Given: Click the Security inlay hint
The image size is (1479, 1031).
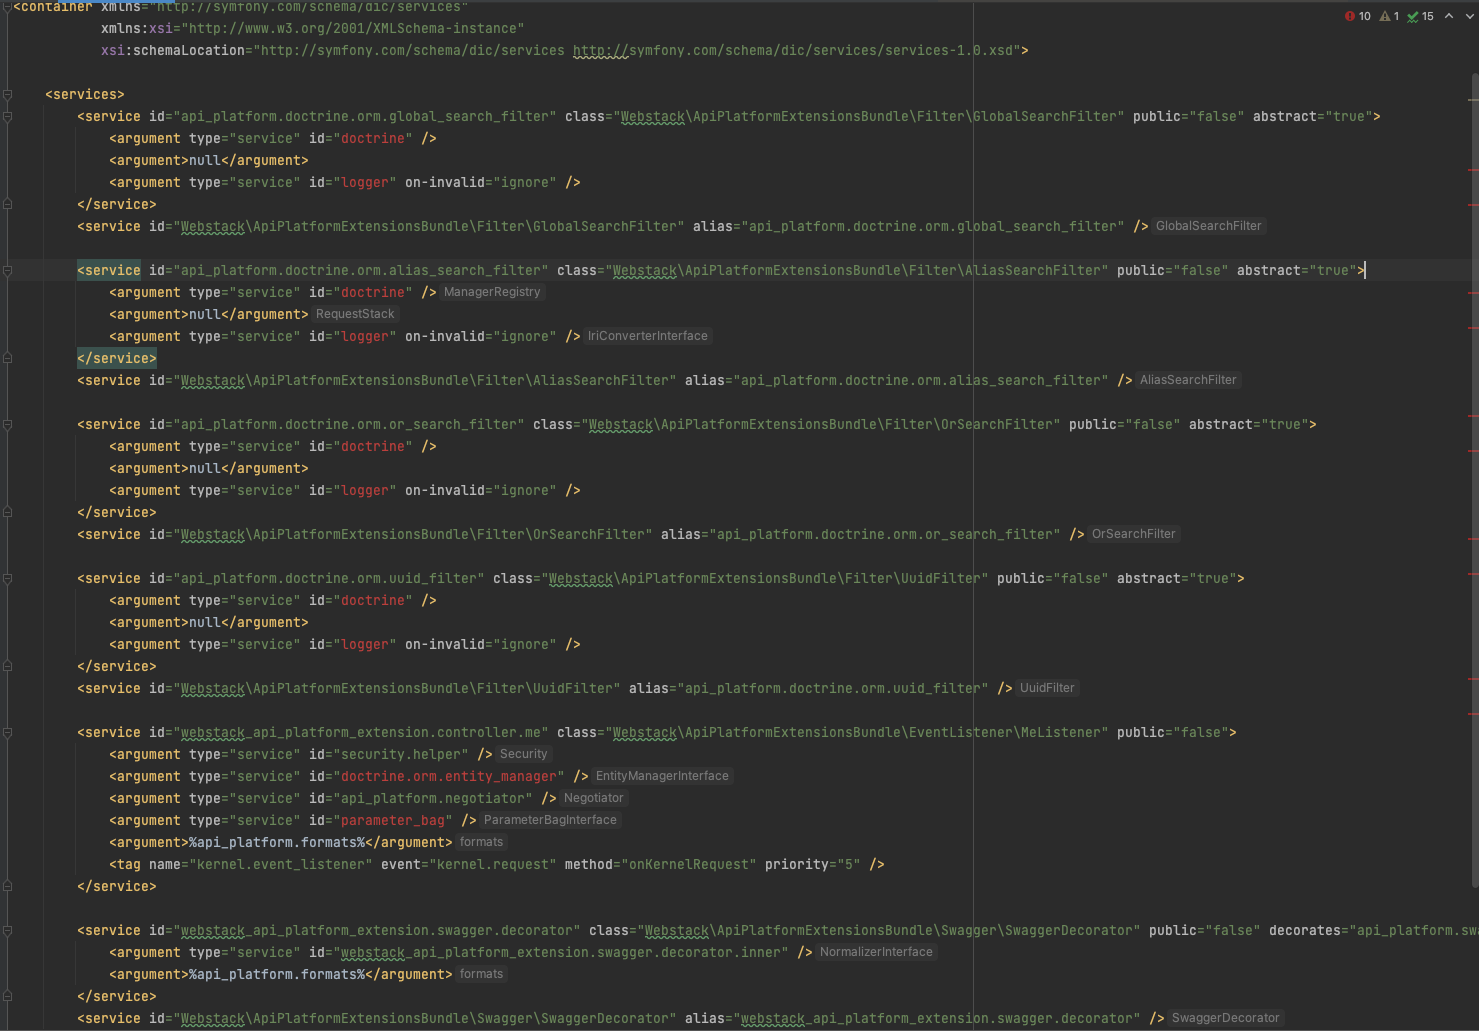Looking at the screenshot, I should [523, 754].
